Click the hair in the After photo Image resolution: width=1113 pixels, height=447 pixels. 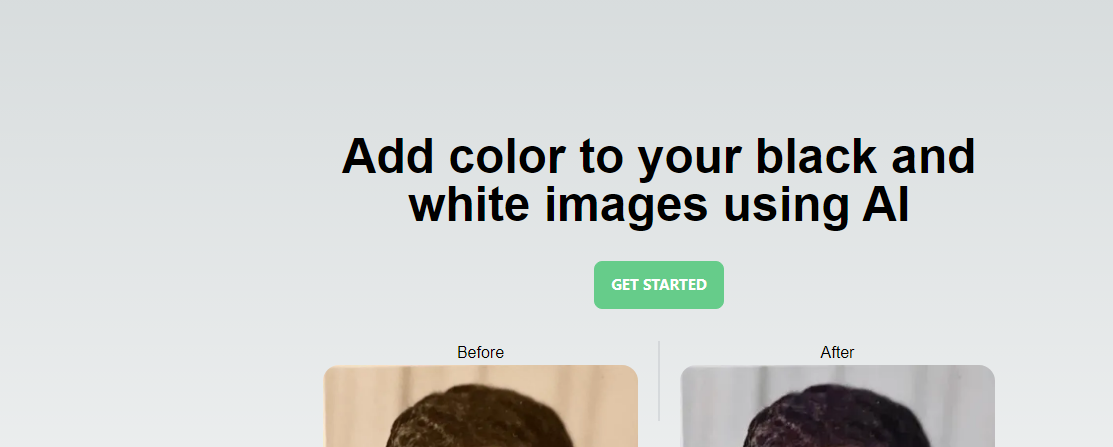[838, 419]
